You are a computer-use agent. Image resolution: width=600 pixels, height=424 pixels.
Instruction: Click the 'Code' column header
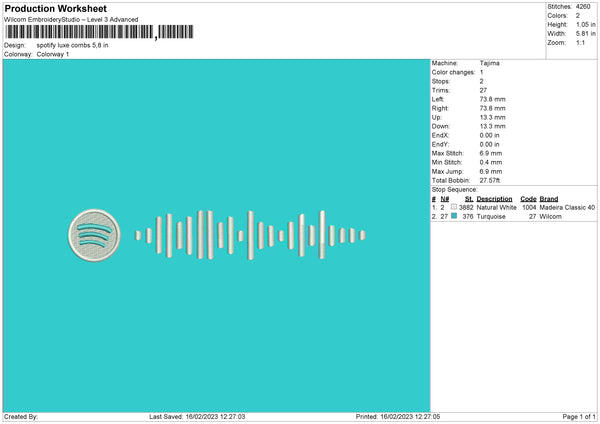point(528,199)
